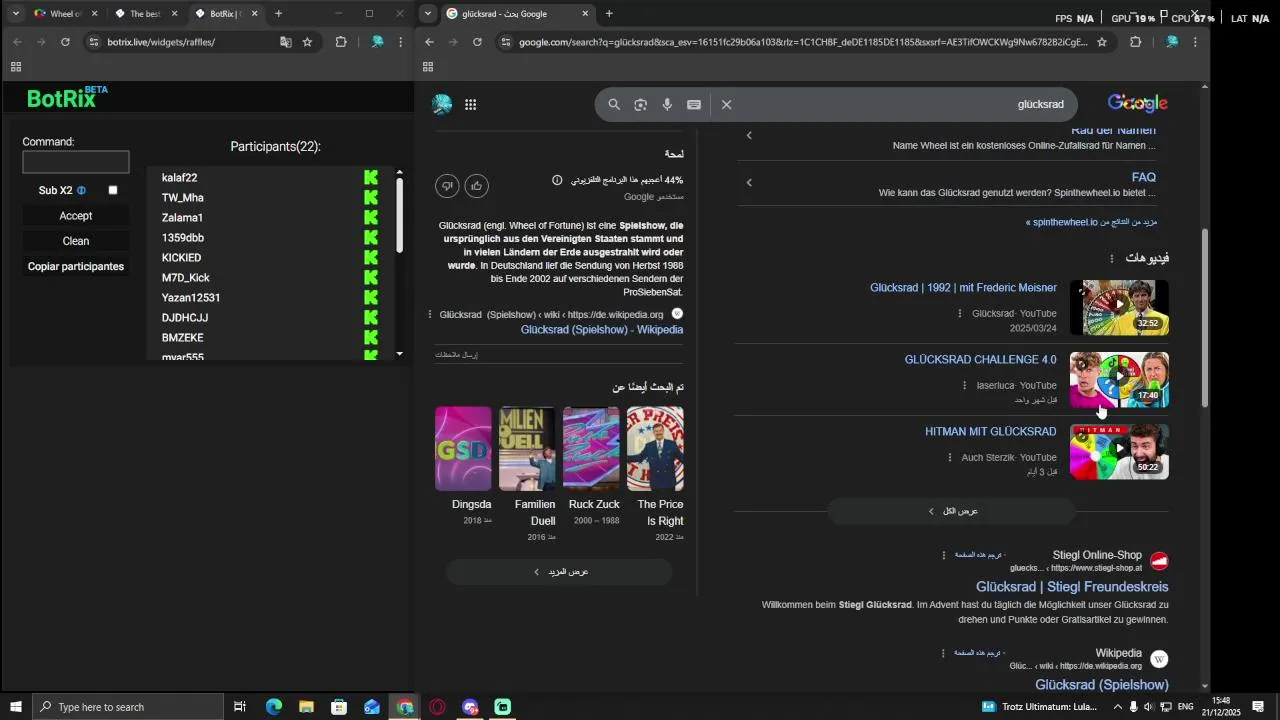
Task: Open a new tab in BotRix window
Action: click(x=278, y=14)
